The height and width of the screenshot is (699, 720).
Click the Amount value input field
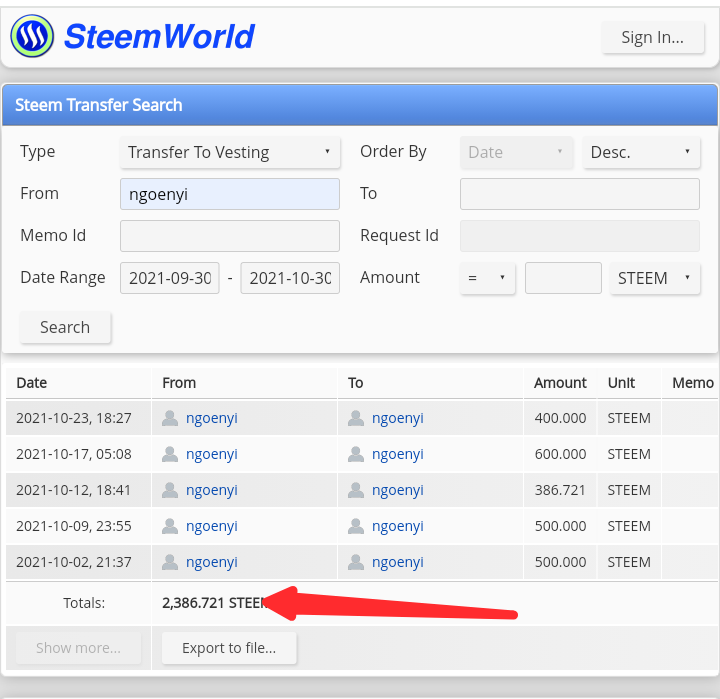tap(563, 278)
